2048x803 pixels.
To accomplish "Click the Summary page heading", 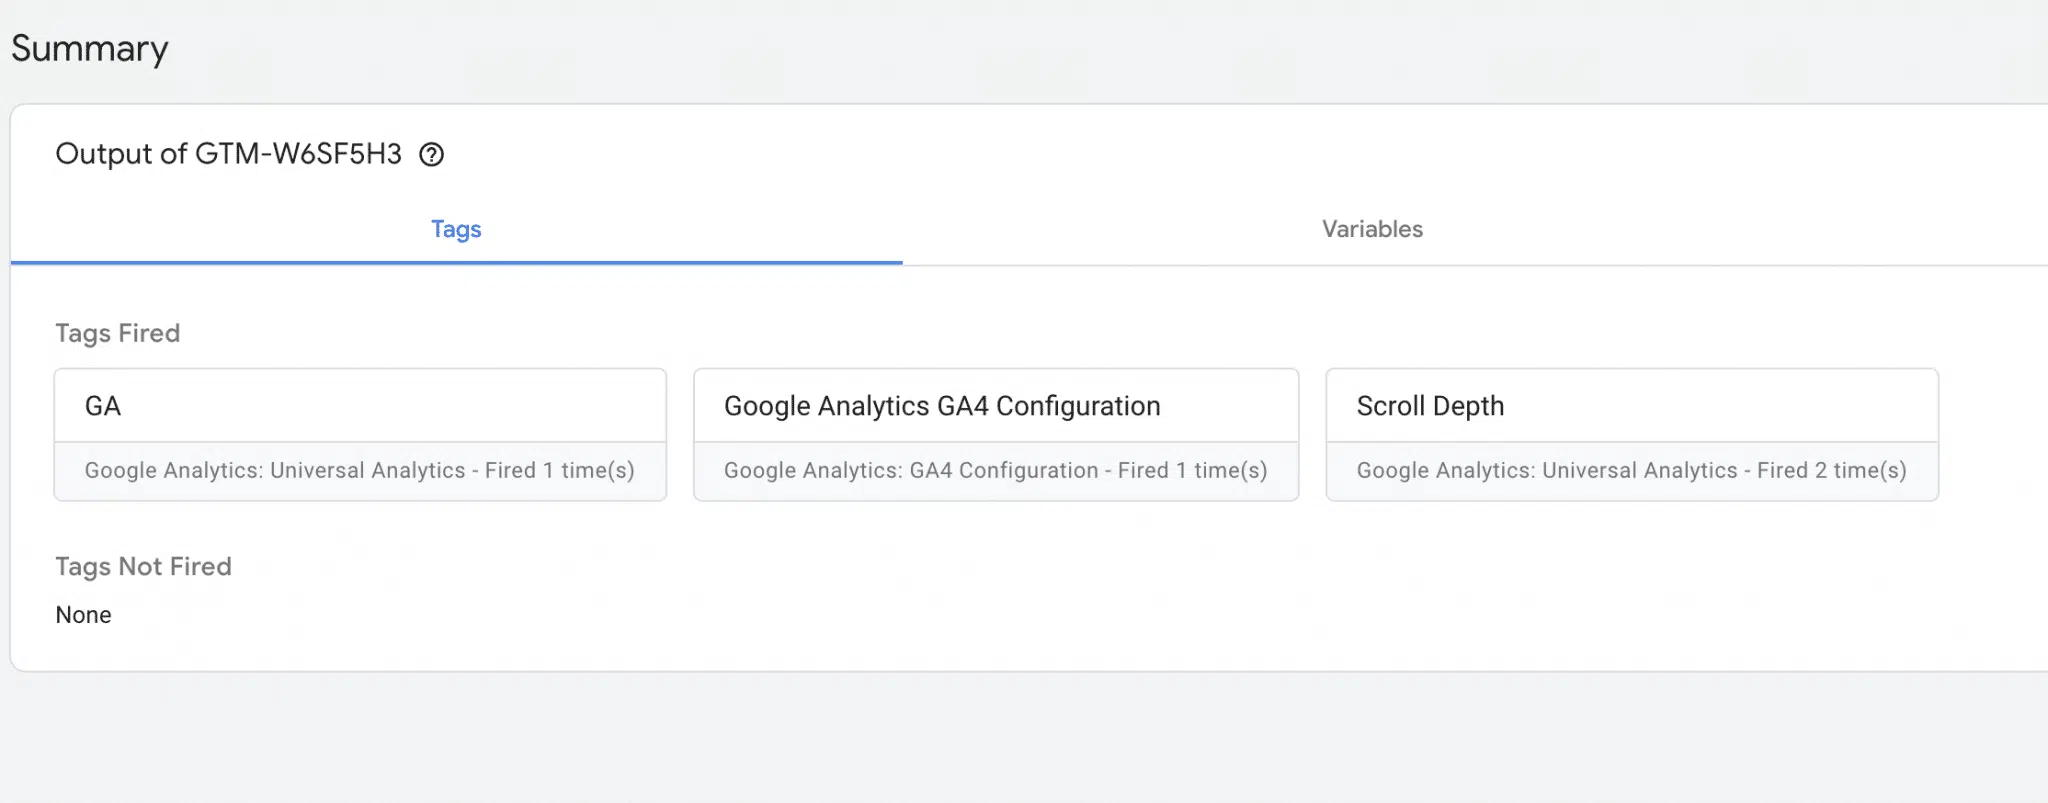I will 90,49.
